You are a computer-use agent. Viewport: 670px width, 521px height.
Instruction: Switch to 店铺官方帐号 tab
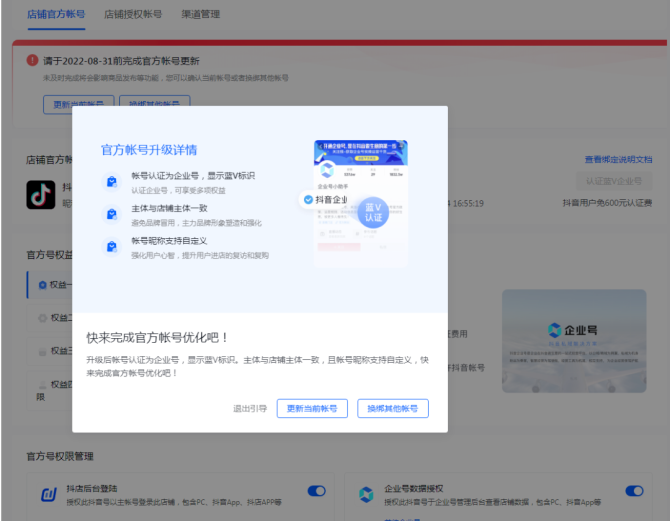click(x=56, y=14)
